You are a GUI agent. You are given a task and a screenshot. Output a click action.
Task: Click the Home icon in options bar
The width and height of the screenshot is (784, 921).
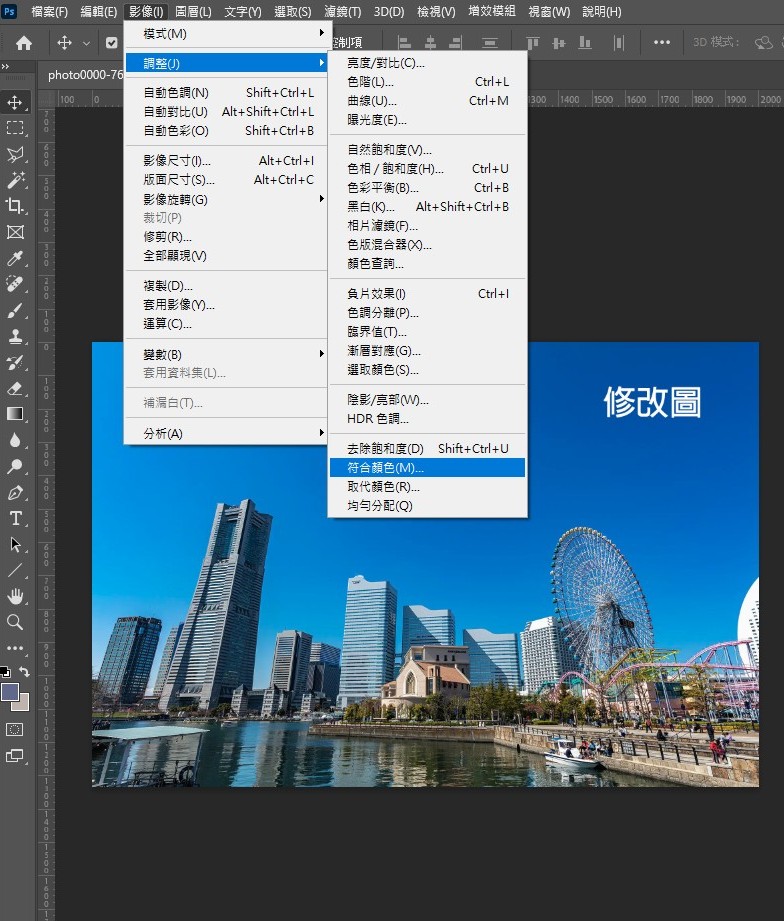click(23, 43)
